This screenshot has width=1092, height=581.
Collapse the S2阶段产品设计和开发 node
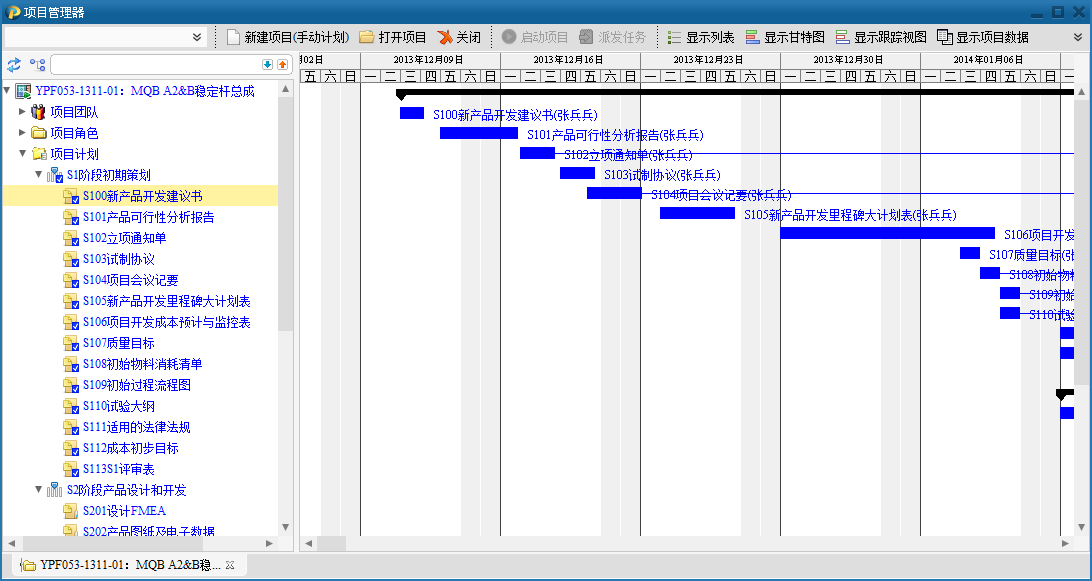(39, 489)
